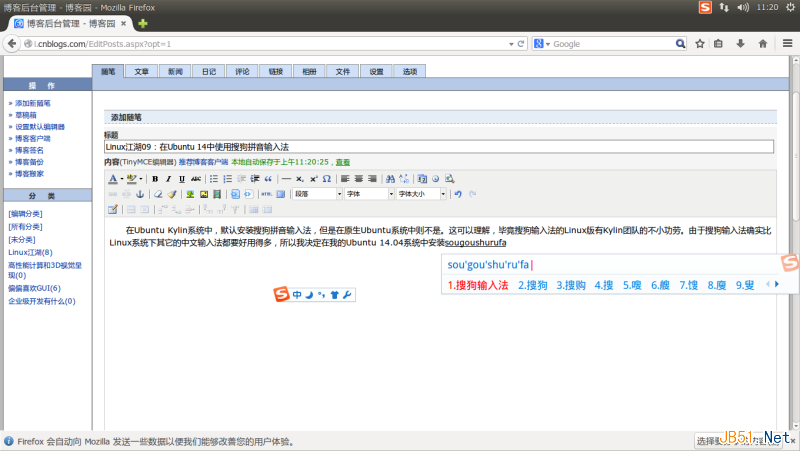
Task: Align text left
Action: (345, 179)
